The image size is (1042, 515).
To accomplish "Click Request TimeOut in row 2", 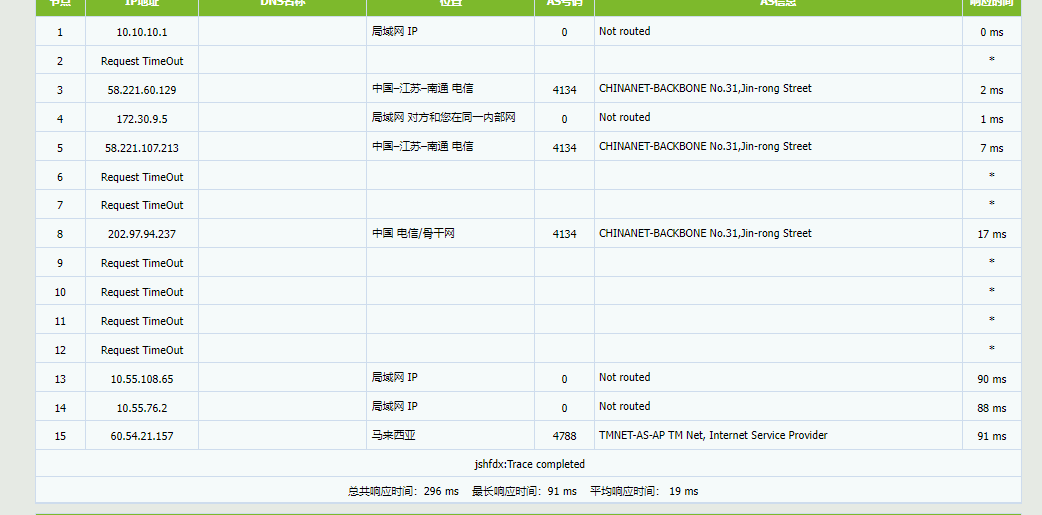I will (142, 61).
